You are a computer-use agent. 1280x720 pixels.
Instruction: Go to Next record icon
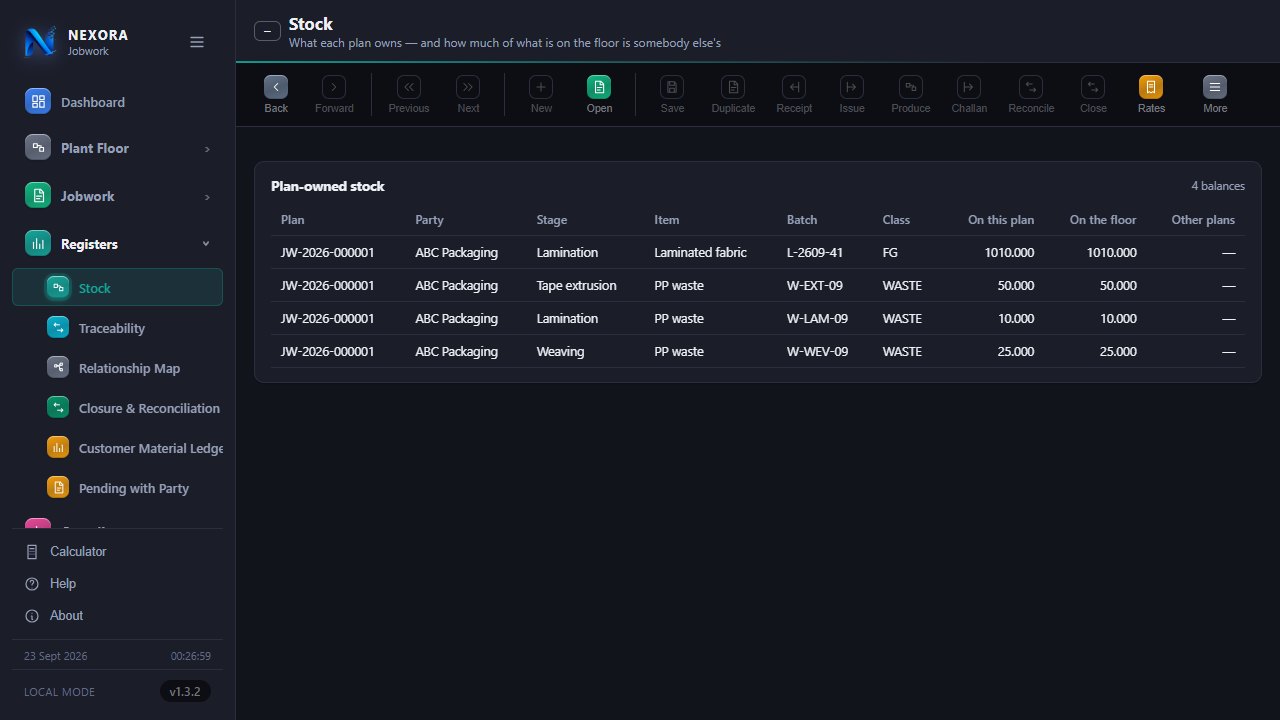click(468, 87)
